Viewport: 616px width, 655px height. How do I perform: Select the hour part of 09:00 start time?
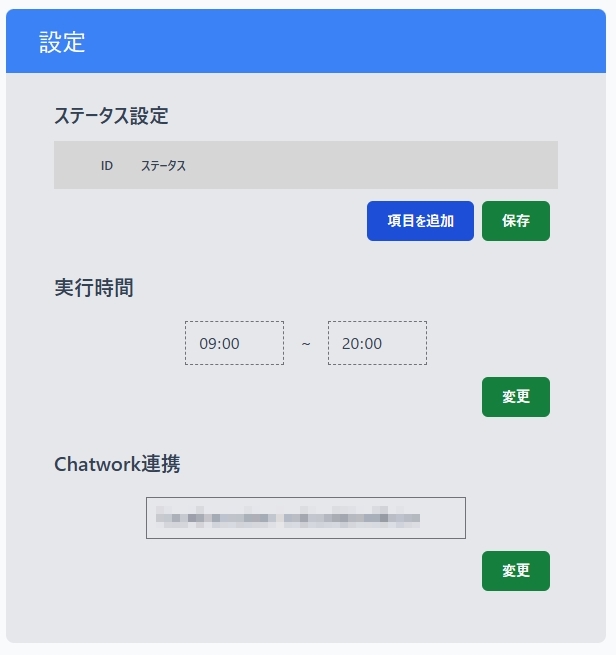[x=207, y=343]
